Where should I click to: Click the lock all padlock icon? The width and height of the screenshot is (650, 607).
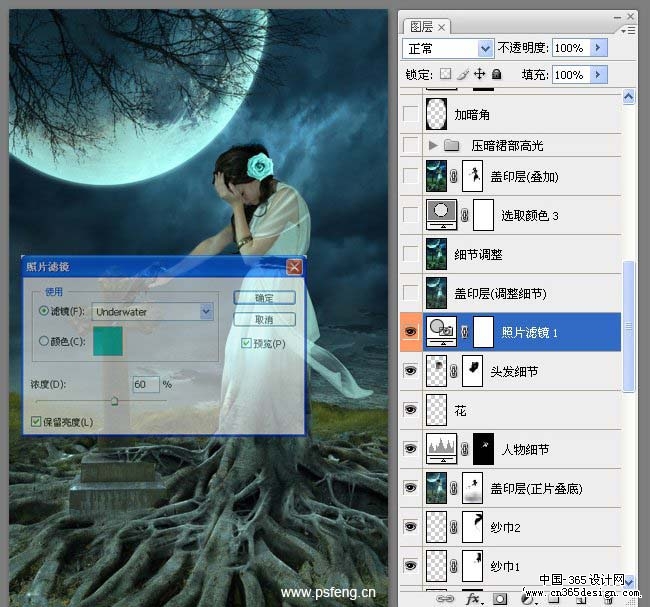pyautogui.click(x=496, y=74)
